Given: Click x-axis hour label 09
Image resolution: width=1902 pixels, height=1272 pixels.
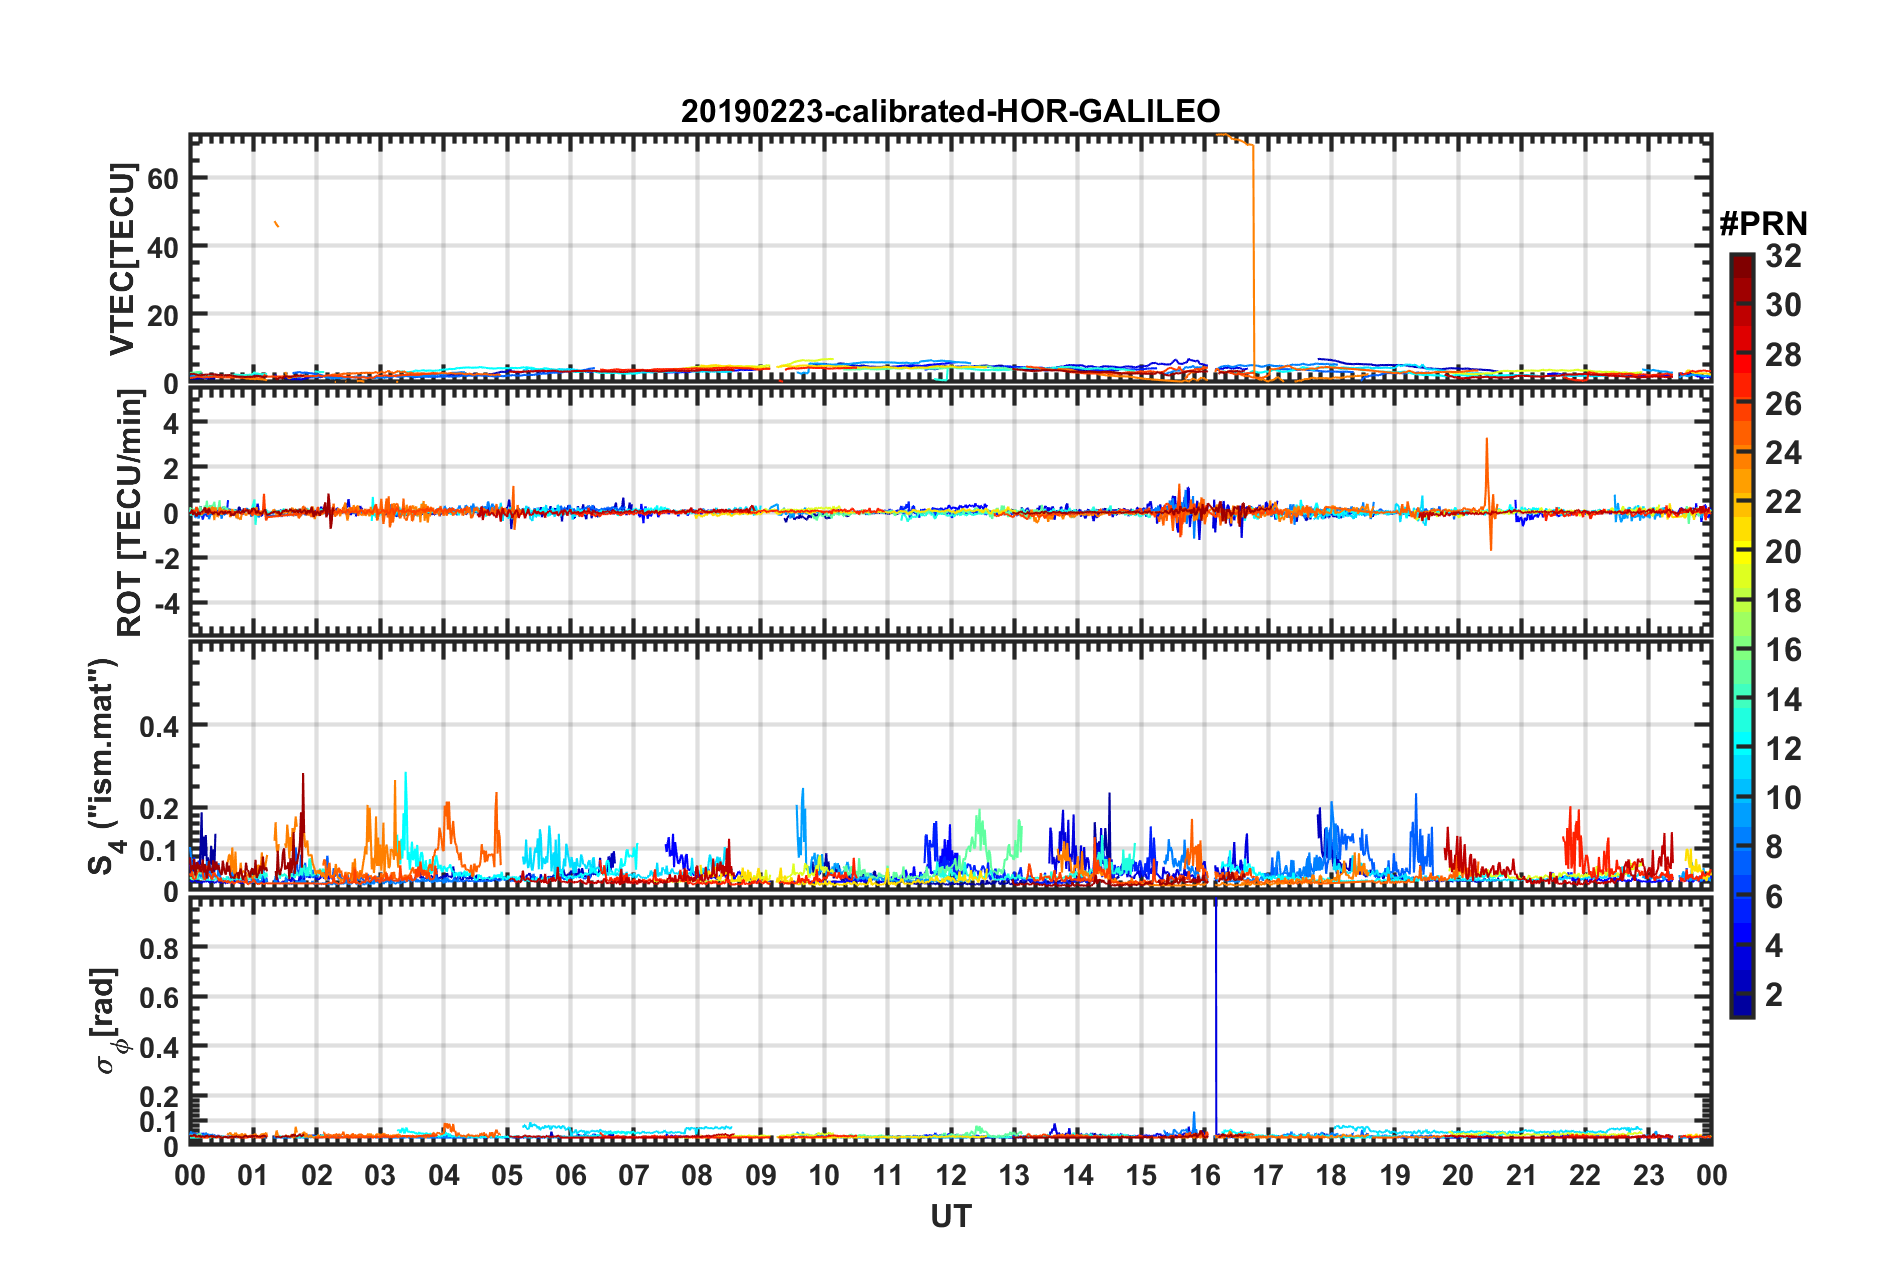Looking at the screenshot, I should pos(761,1176).
